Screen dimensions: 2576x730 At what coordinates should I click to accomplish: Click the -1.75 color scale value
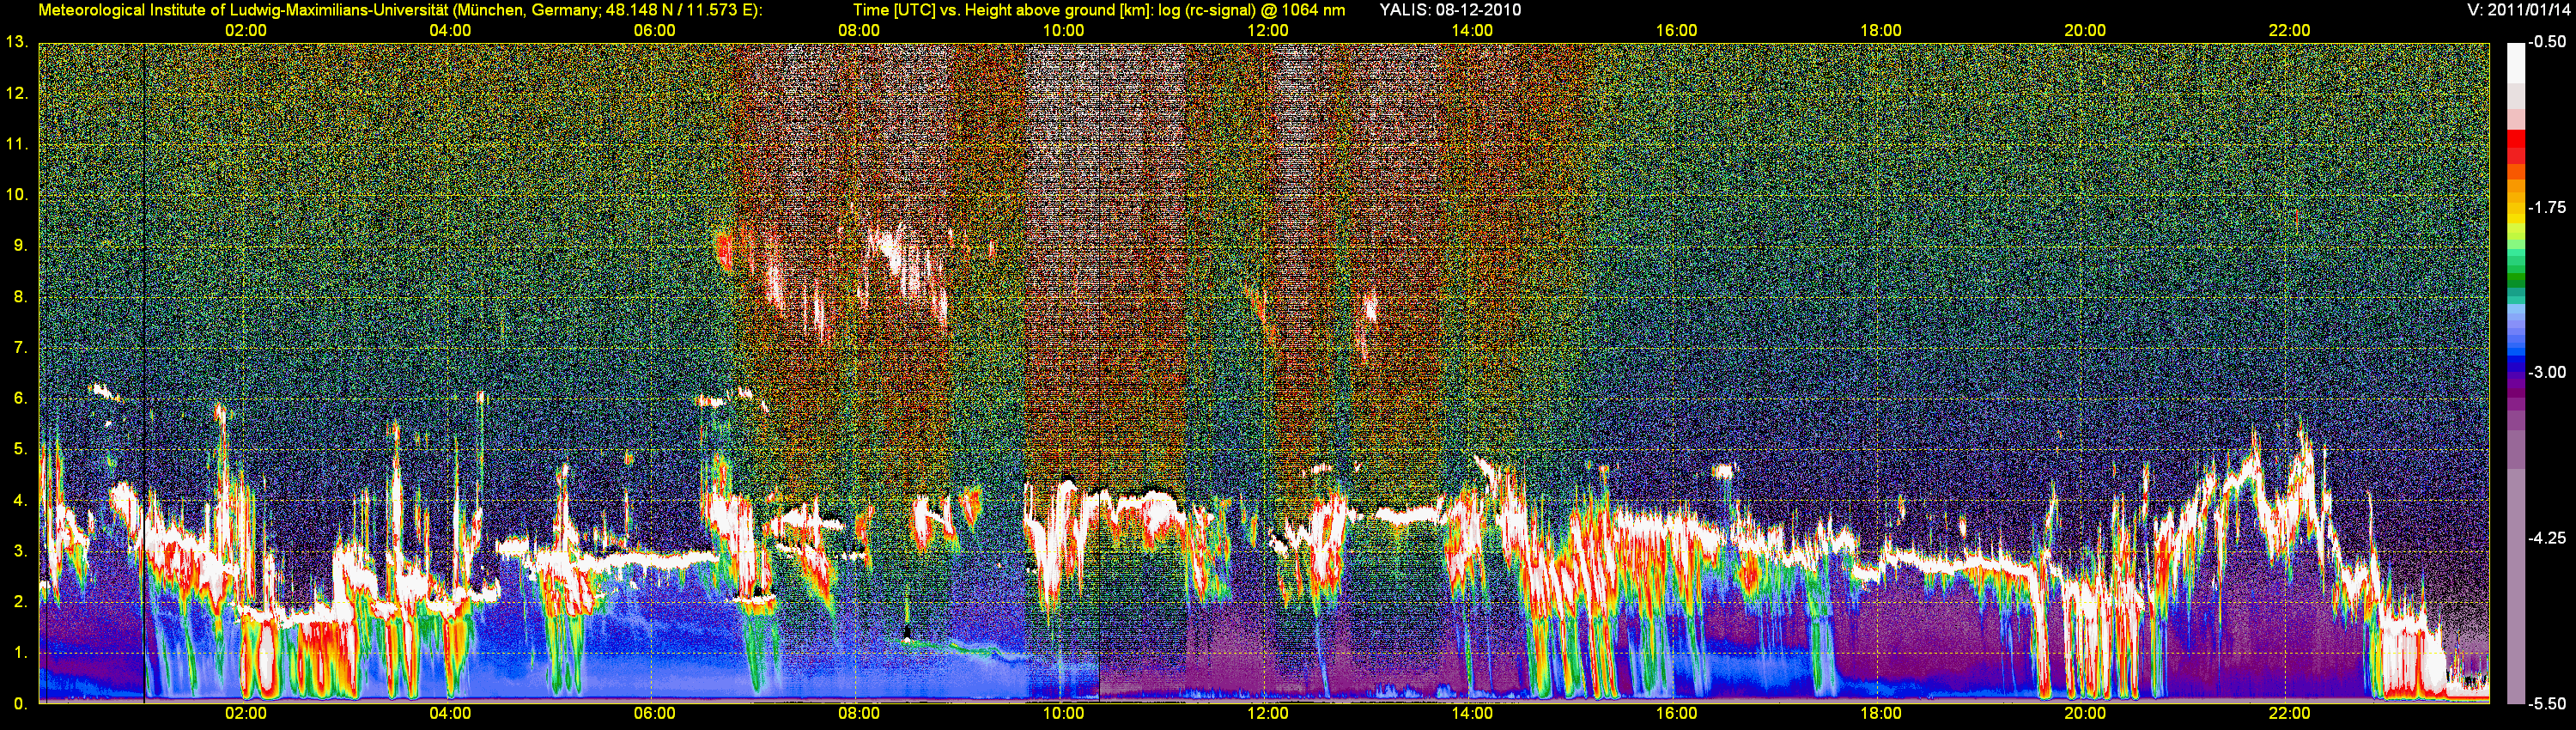[x=2546, y=207]
